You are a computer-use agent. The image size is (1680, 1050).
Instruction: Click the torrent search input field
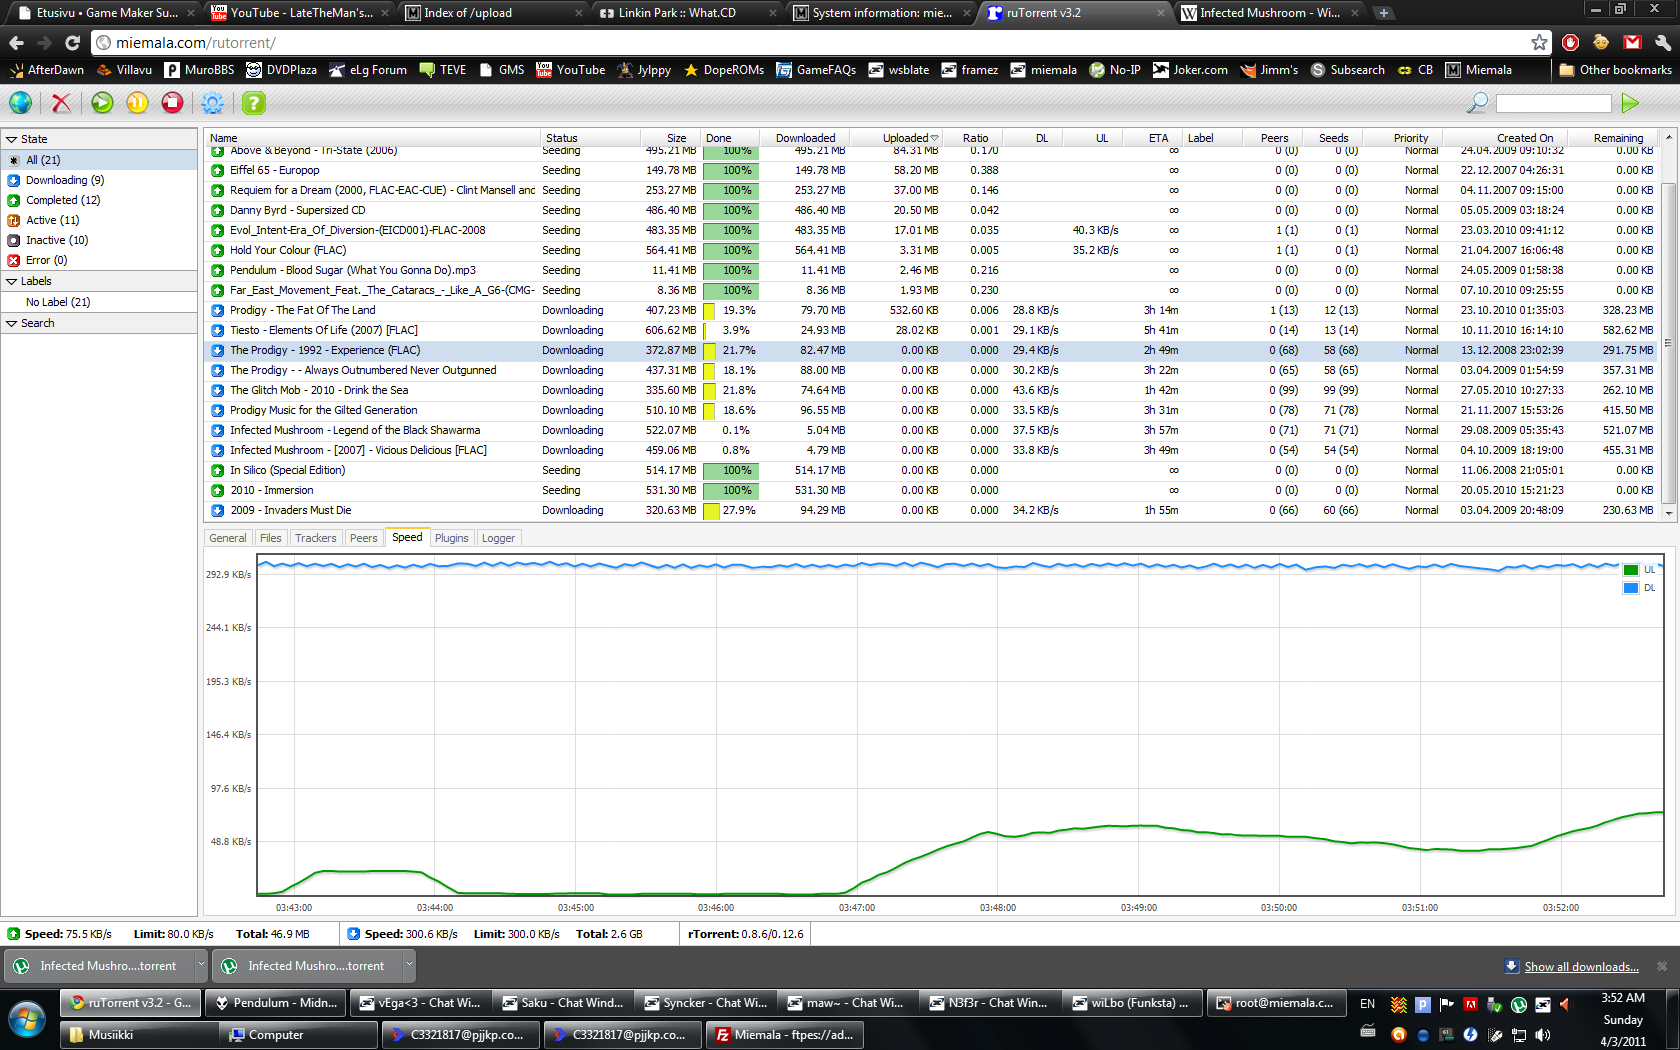1553,103
